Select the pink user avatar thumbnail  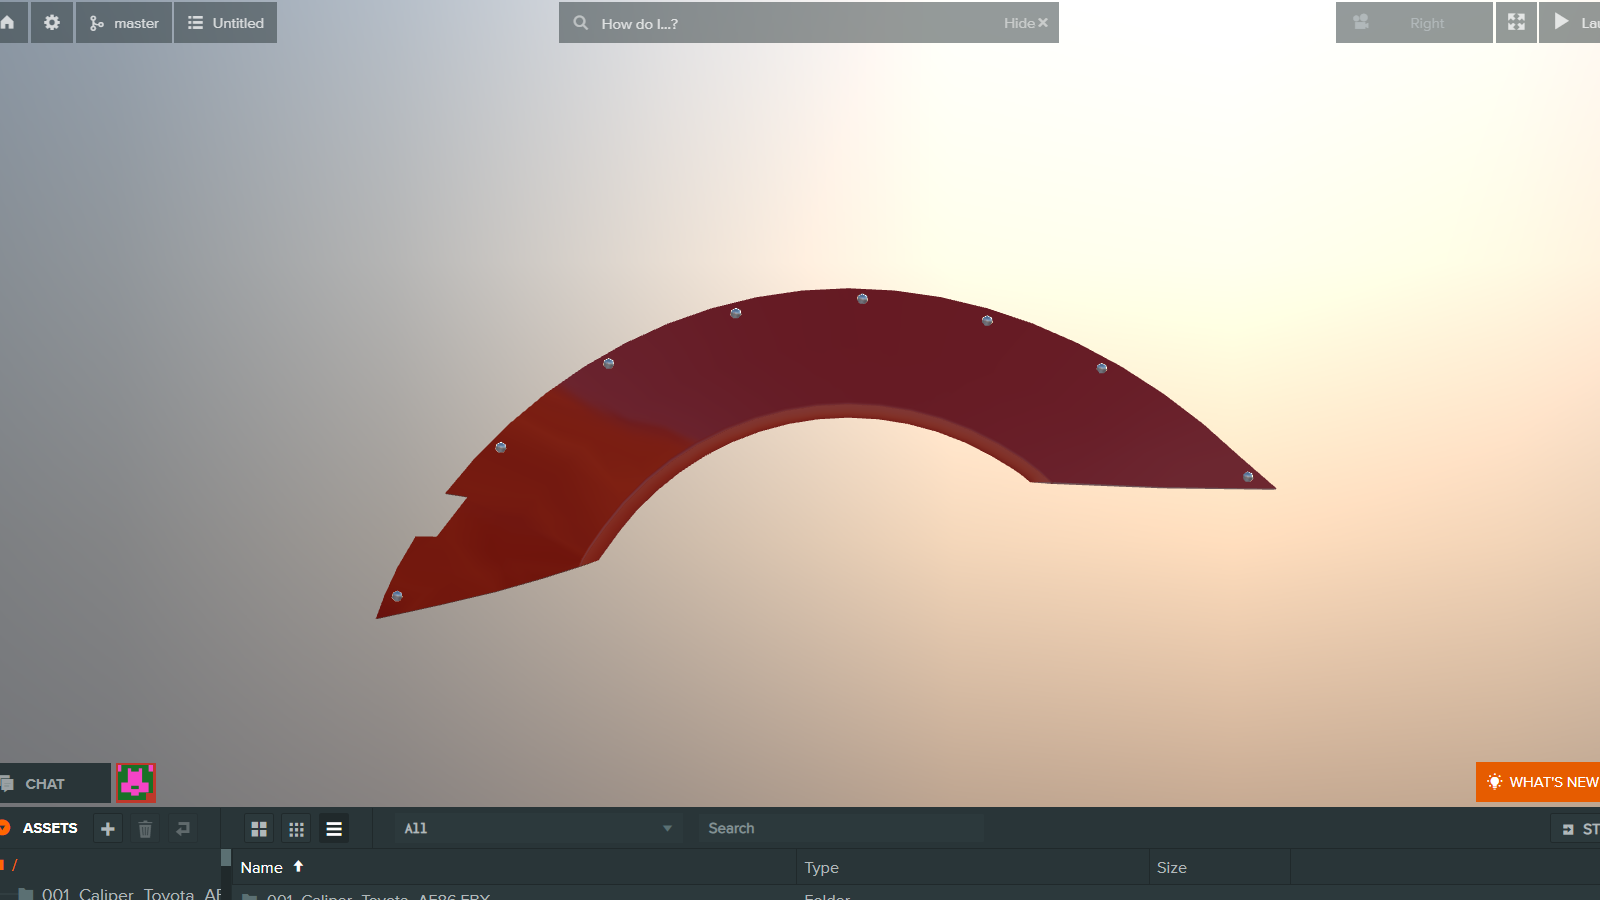click(x=136, y=783)
